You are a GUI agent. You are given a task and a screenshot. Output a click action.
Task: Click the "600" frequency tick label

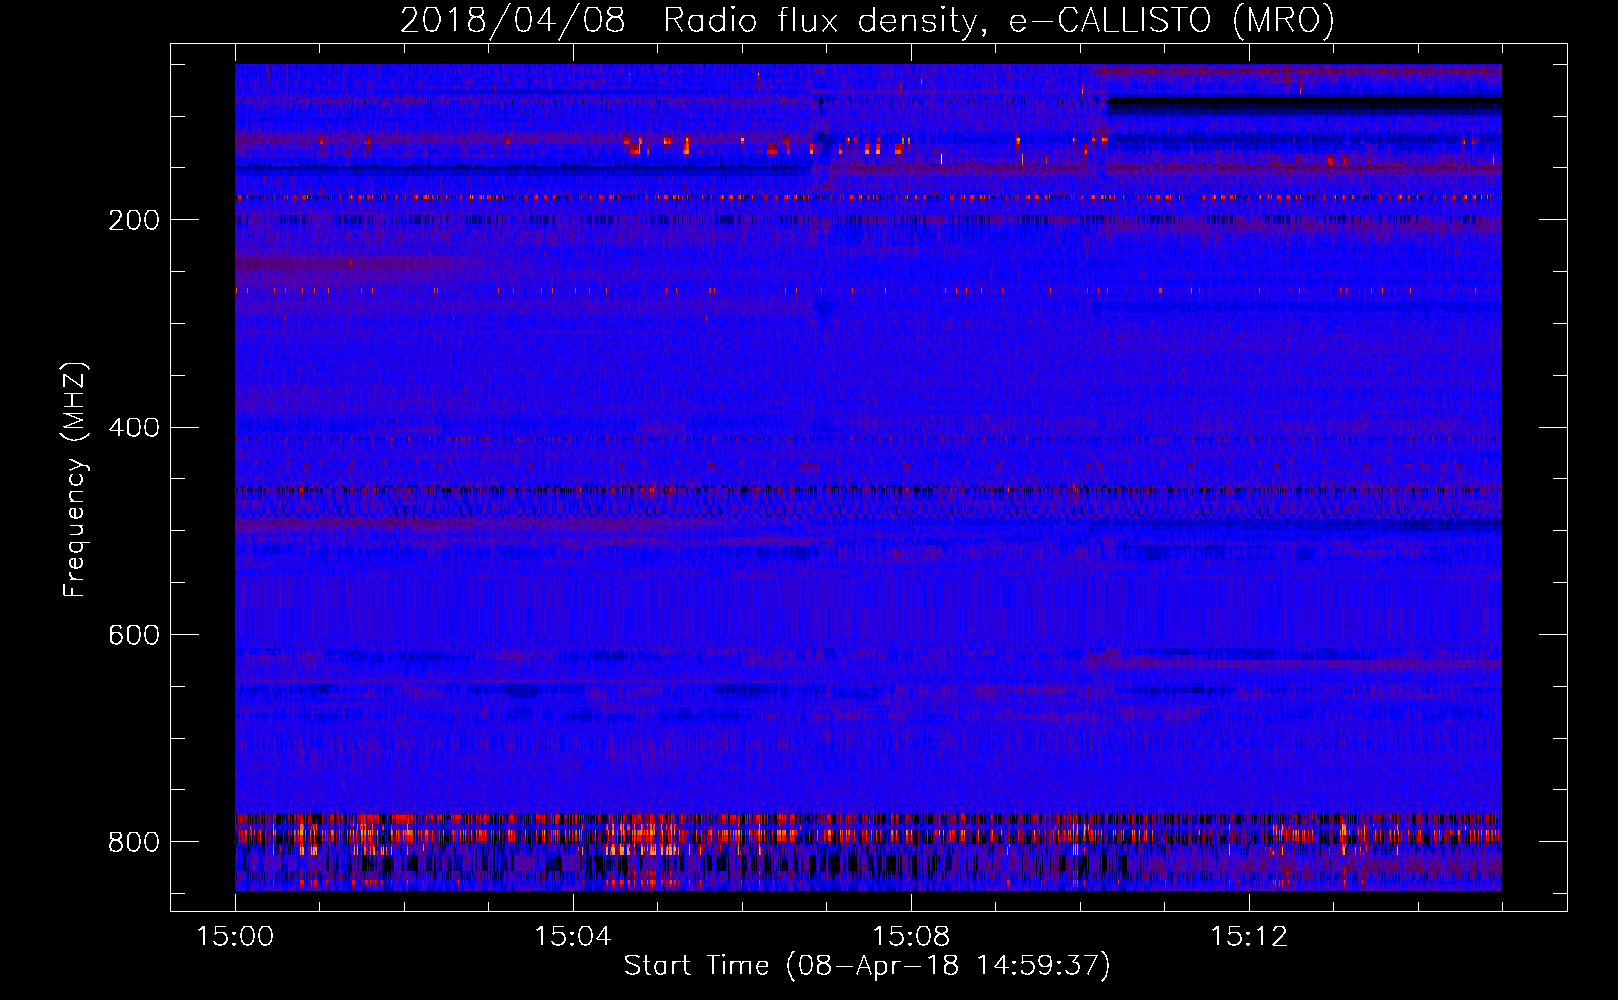click(x=134, y=635)
